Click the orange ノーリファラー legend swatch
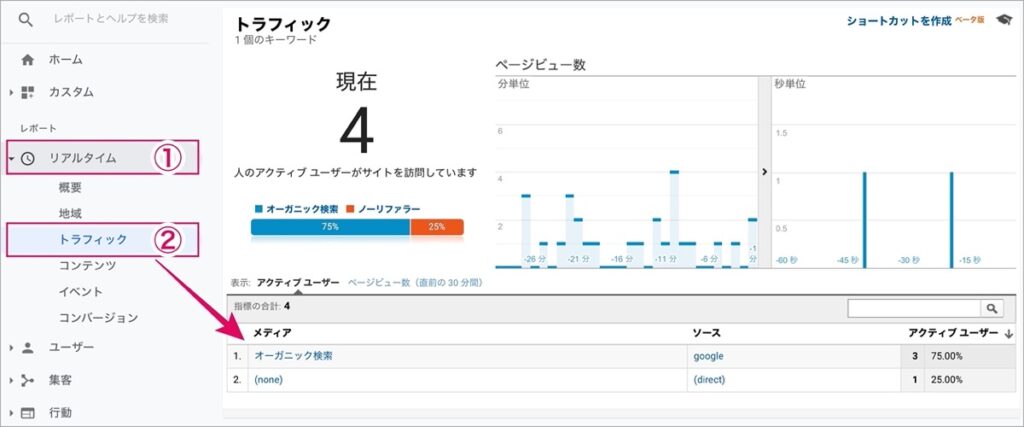 tap(350, 210)
